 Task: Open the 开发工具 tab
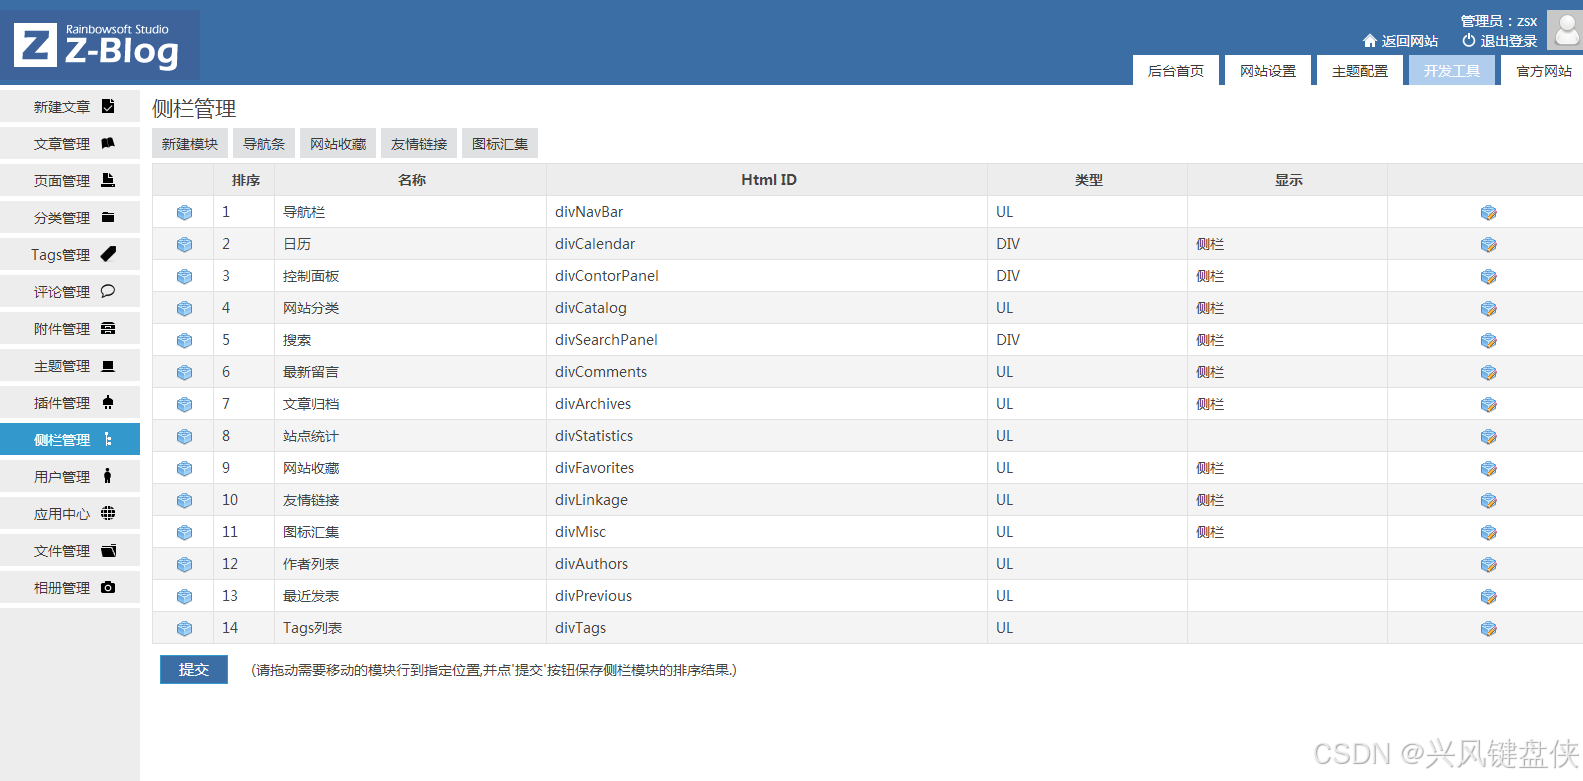[x=1451, y=71]
